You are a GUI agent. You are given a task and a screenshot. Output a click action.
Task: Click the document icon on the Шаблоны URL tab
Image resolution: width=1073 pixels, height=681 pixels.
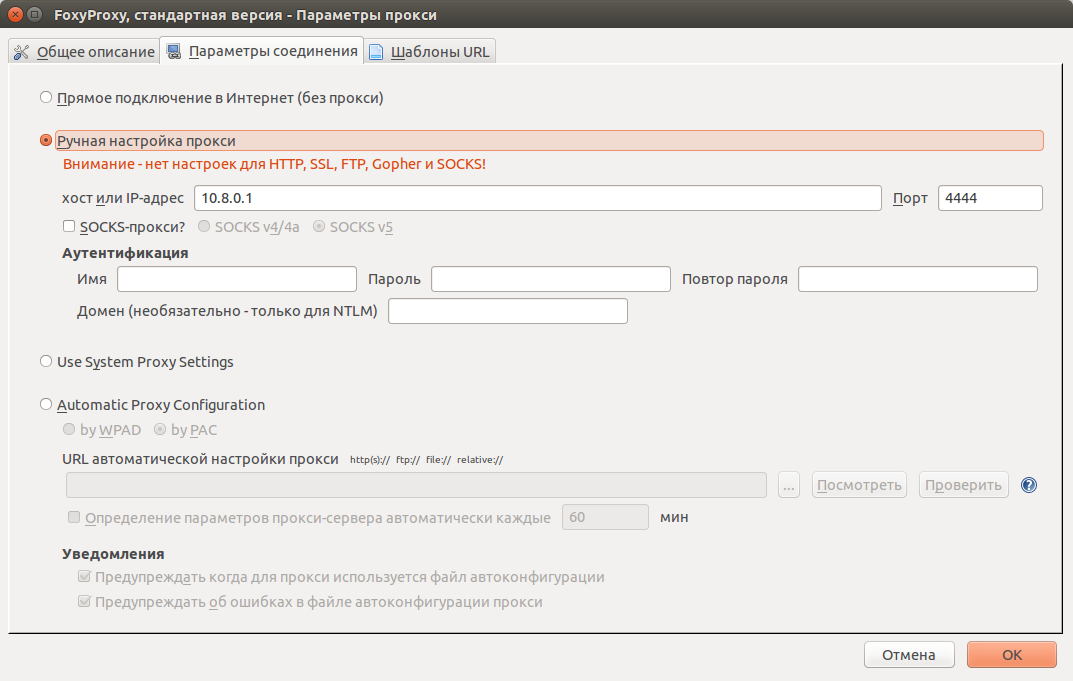[376, 52]
